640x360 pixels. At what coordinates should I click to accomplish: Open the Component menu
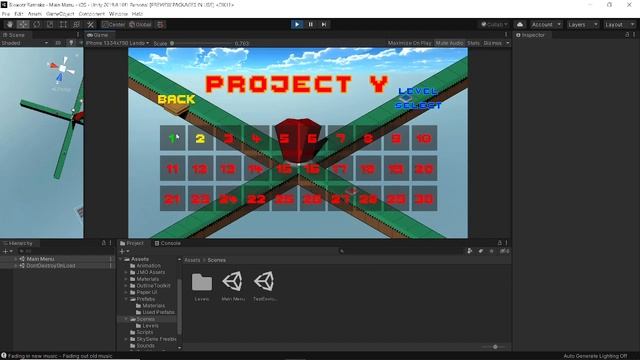tap(91, 14)
